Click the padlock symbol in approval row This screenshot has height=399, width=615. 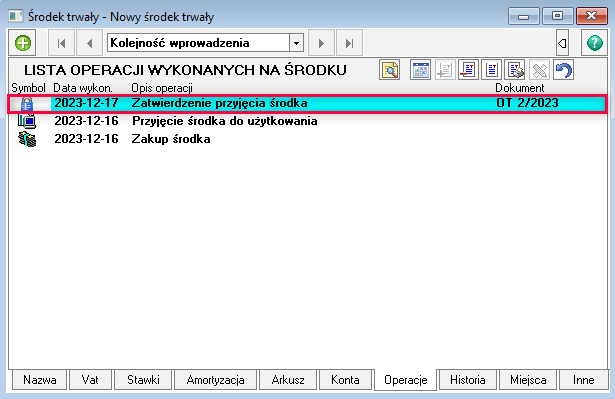pos(27,104)
